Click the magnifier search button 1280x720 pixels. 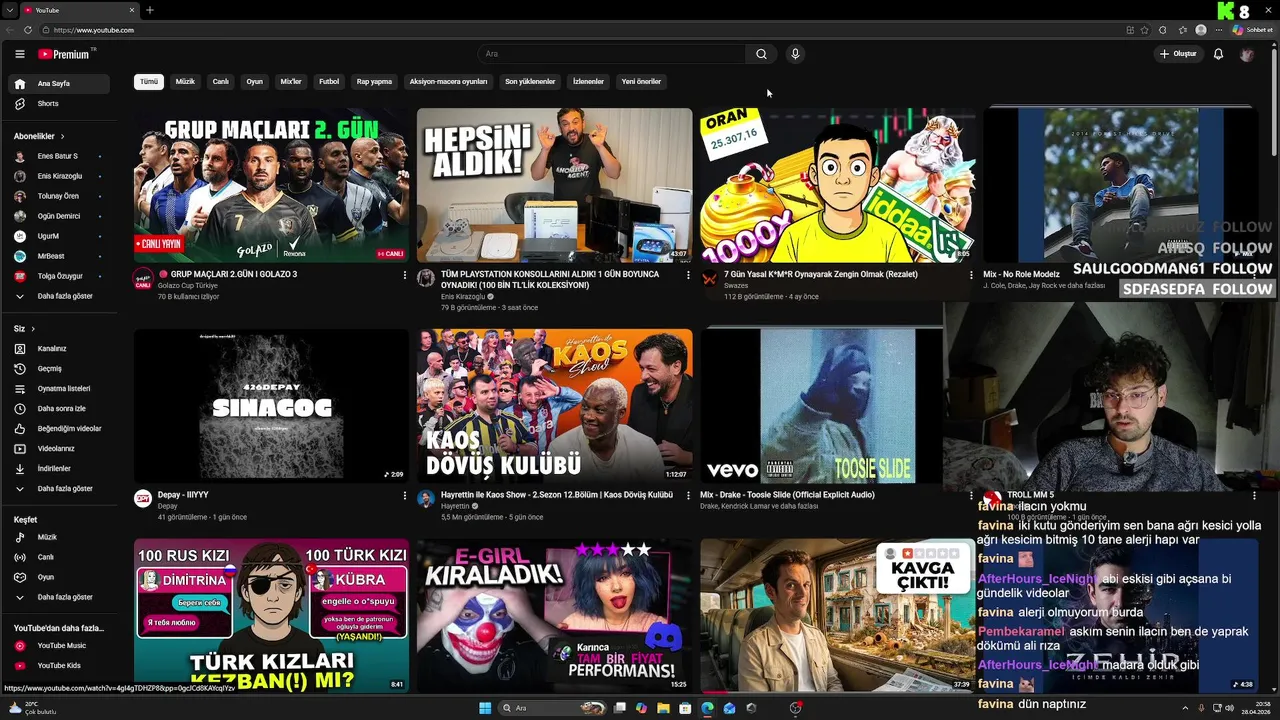(761, 54)
